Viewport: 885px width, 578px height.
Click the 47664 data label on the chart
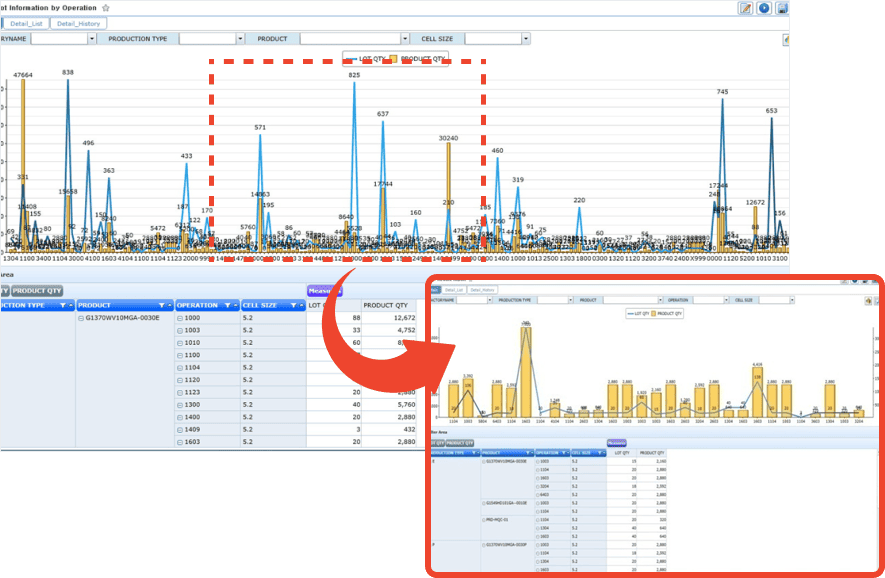pyautogui.click(x=23, y=75)
